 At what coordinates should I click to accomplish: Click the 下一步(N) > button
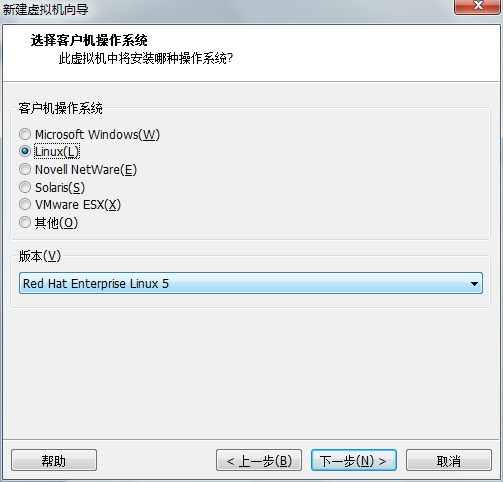click(x=354, y=460)
